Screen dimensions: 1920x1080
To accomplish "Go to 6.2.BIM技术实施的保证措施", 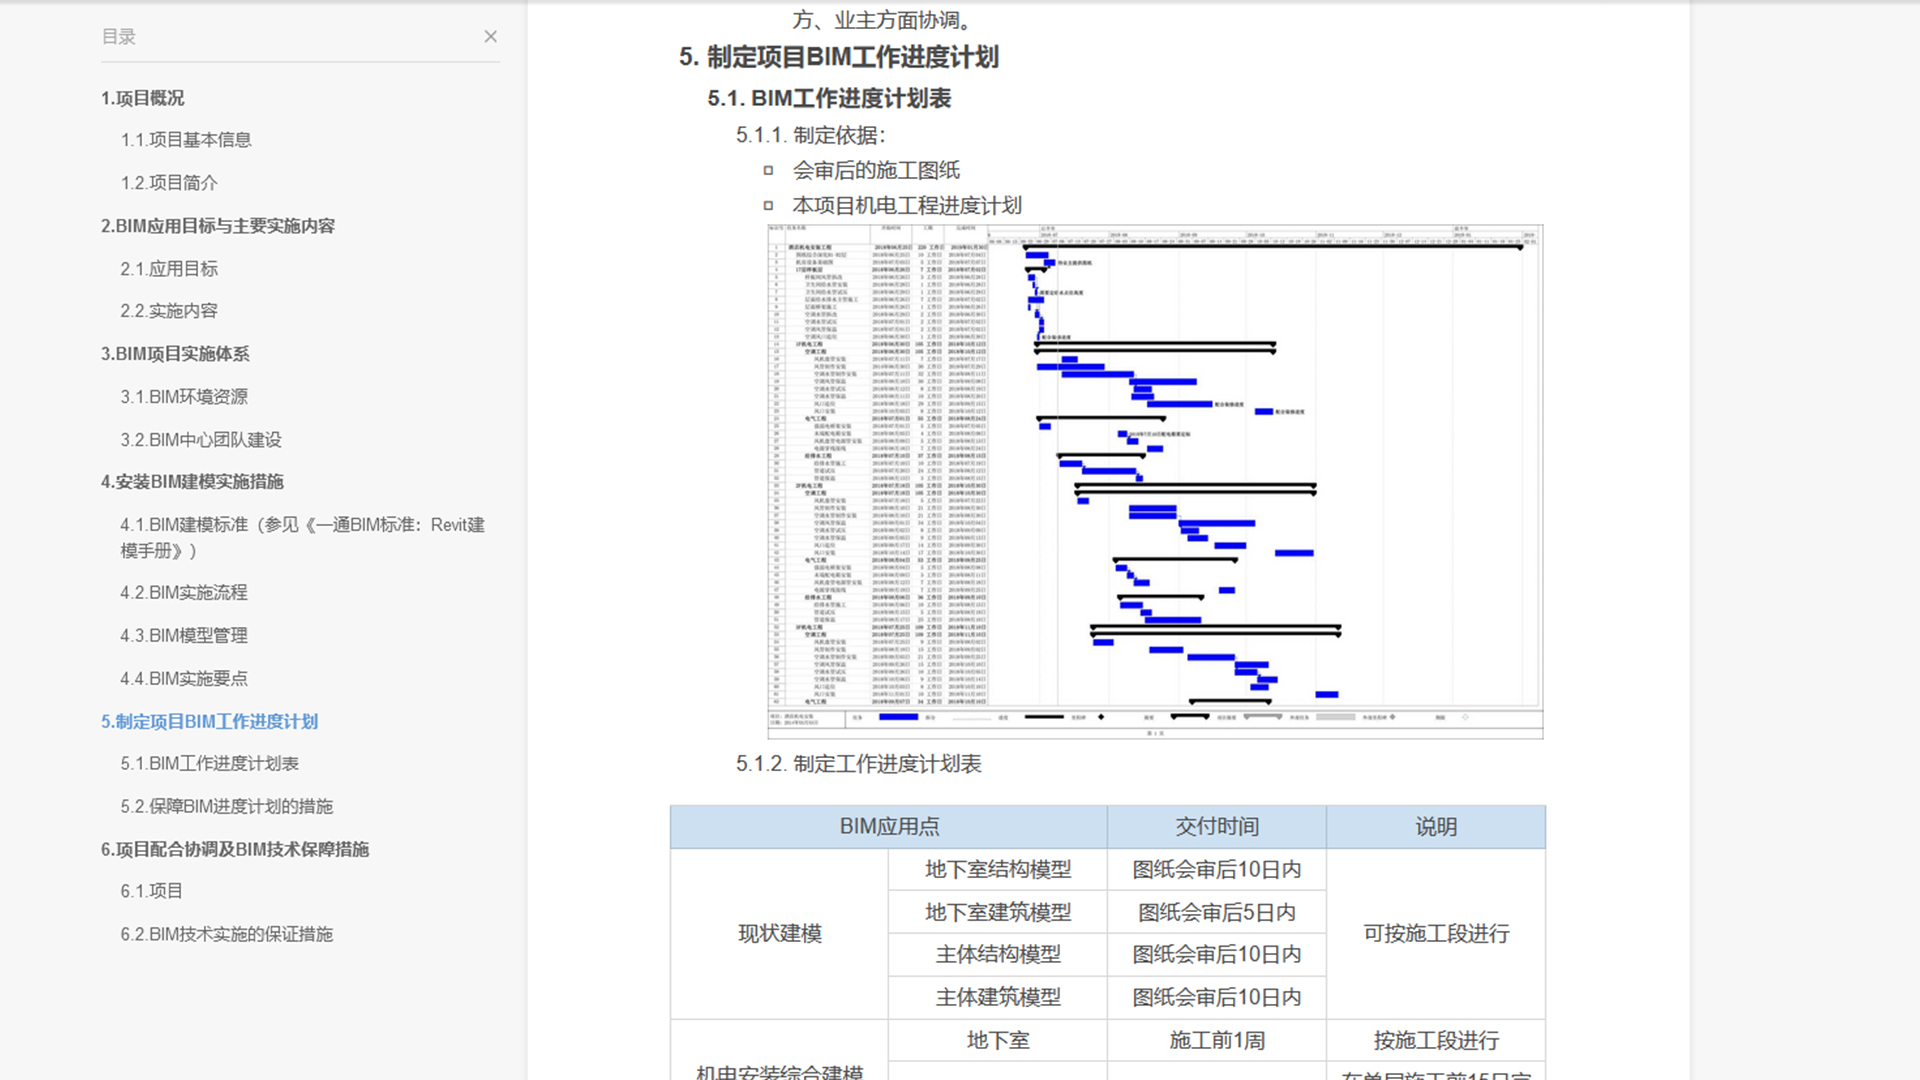I will click(x=227, y=935).
